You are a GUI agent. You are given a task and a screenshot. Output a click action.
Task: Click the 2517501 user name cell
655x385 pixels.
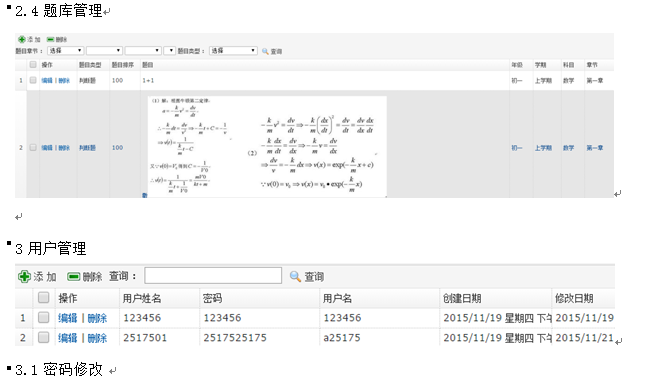[145, 338]
